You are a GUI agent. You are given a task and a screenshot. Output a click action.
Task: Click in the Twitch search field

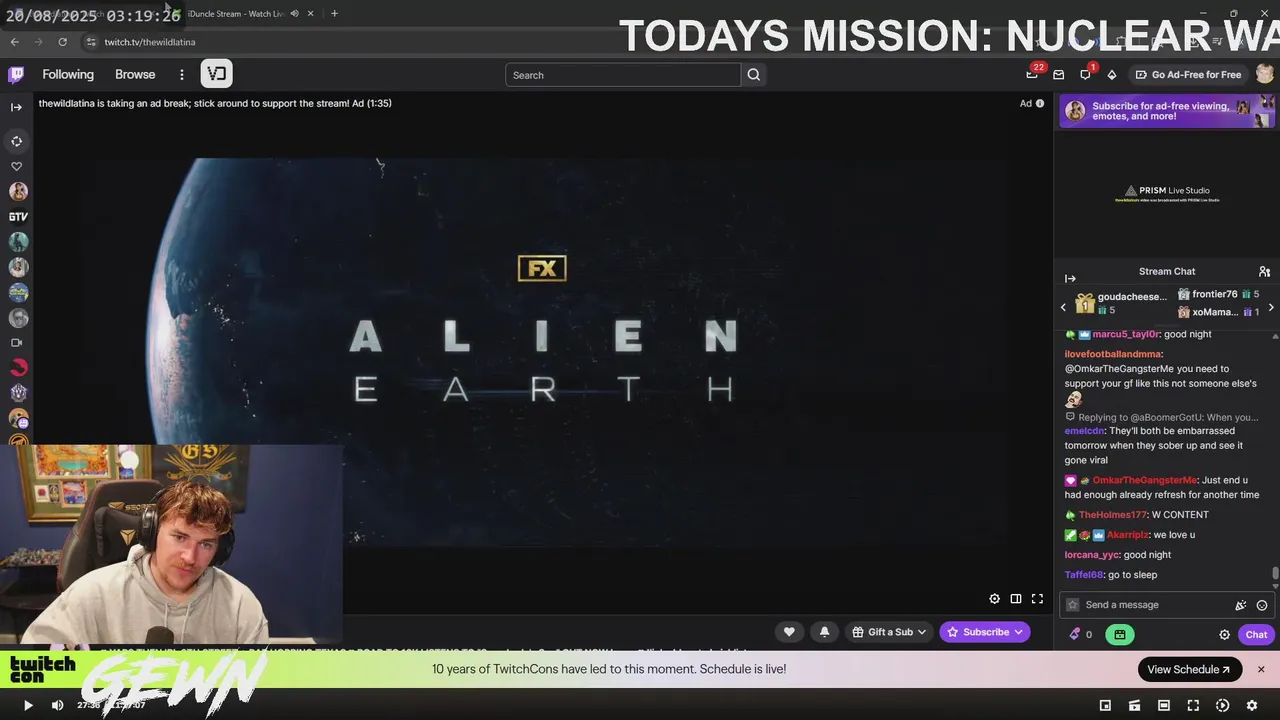tap(623, 75)
